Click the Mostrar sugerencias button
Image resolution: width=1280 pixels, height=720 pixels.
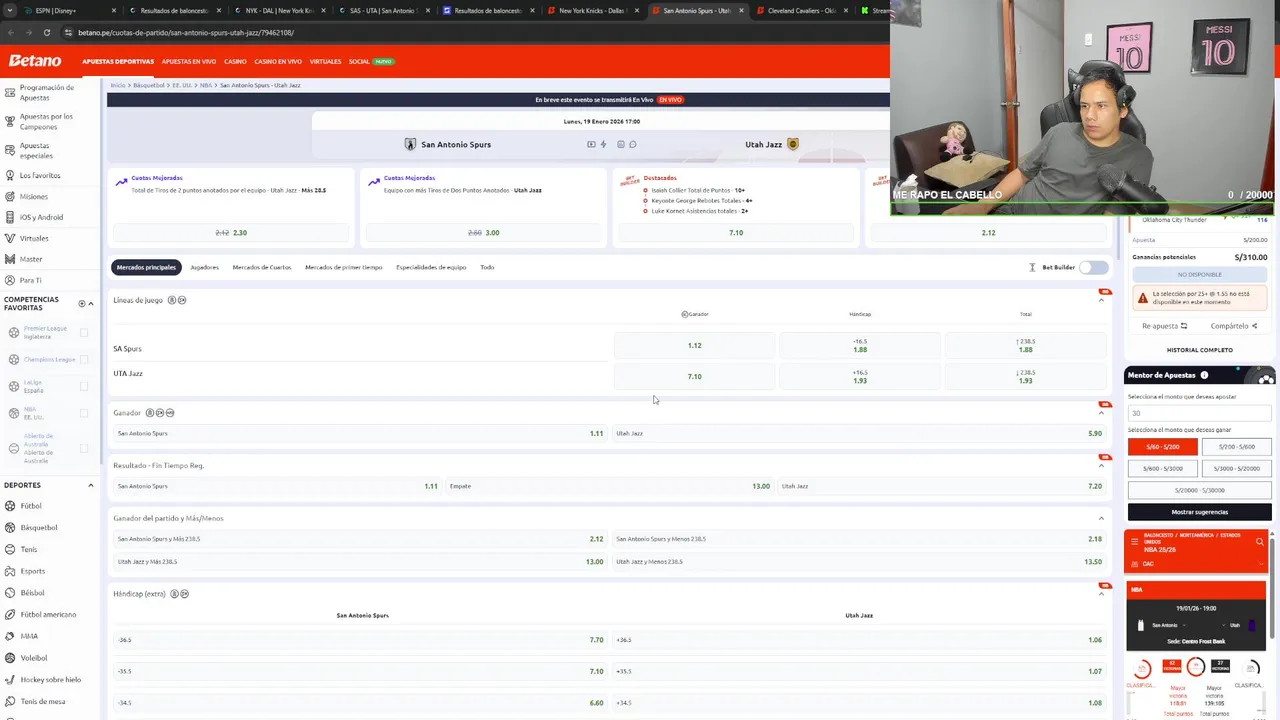1199,512
